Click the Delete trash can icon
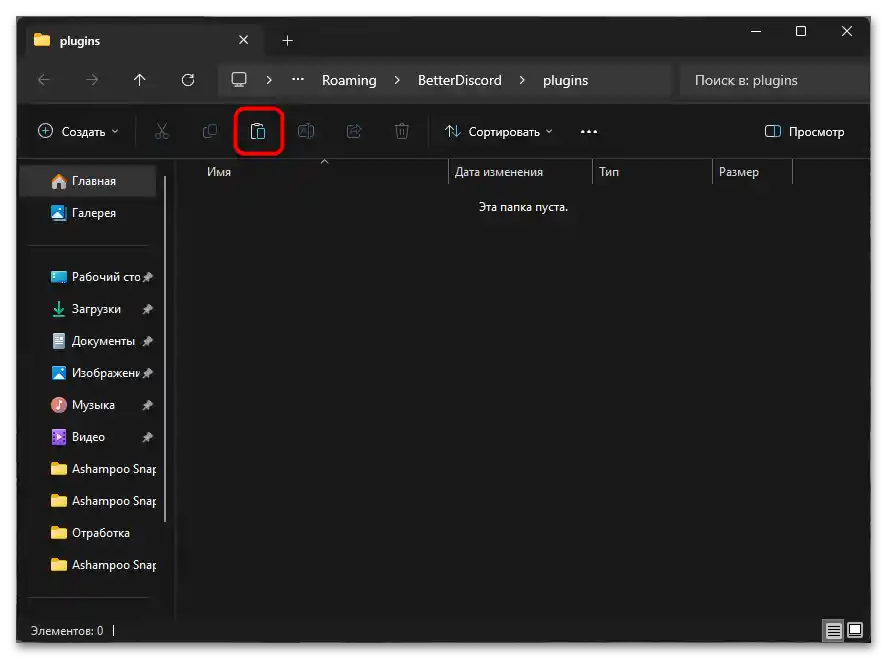Screen dimensions: 887x659 pyautogui.click(x=402, y=131)
